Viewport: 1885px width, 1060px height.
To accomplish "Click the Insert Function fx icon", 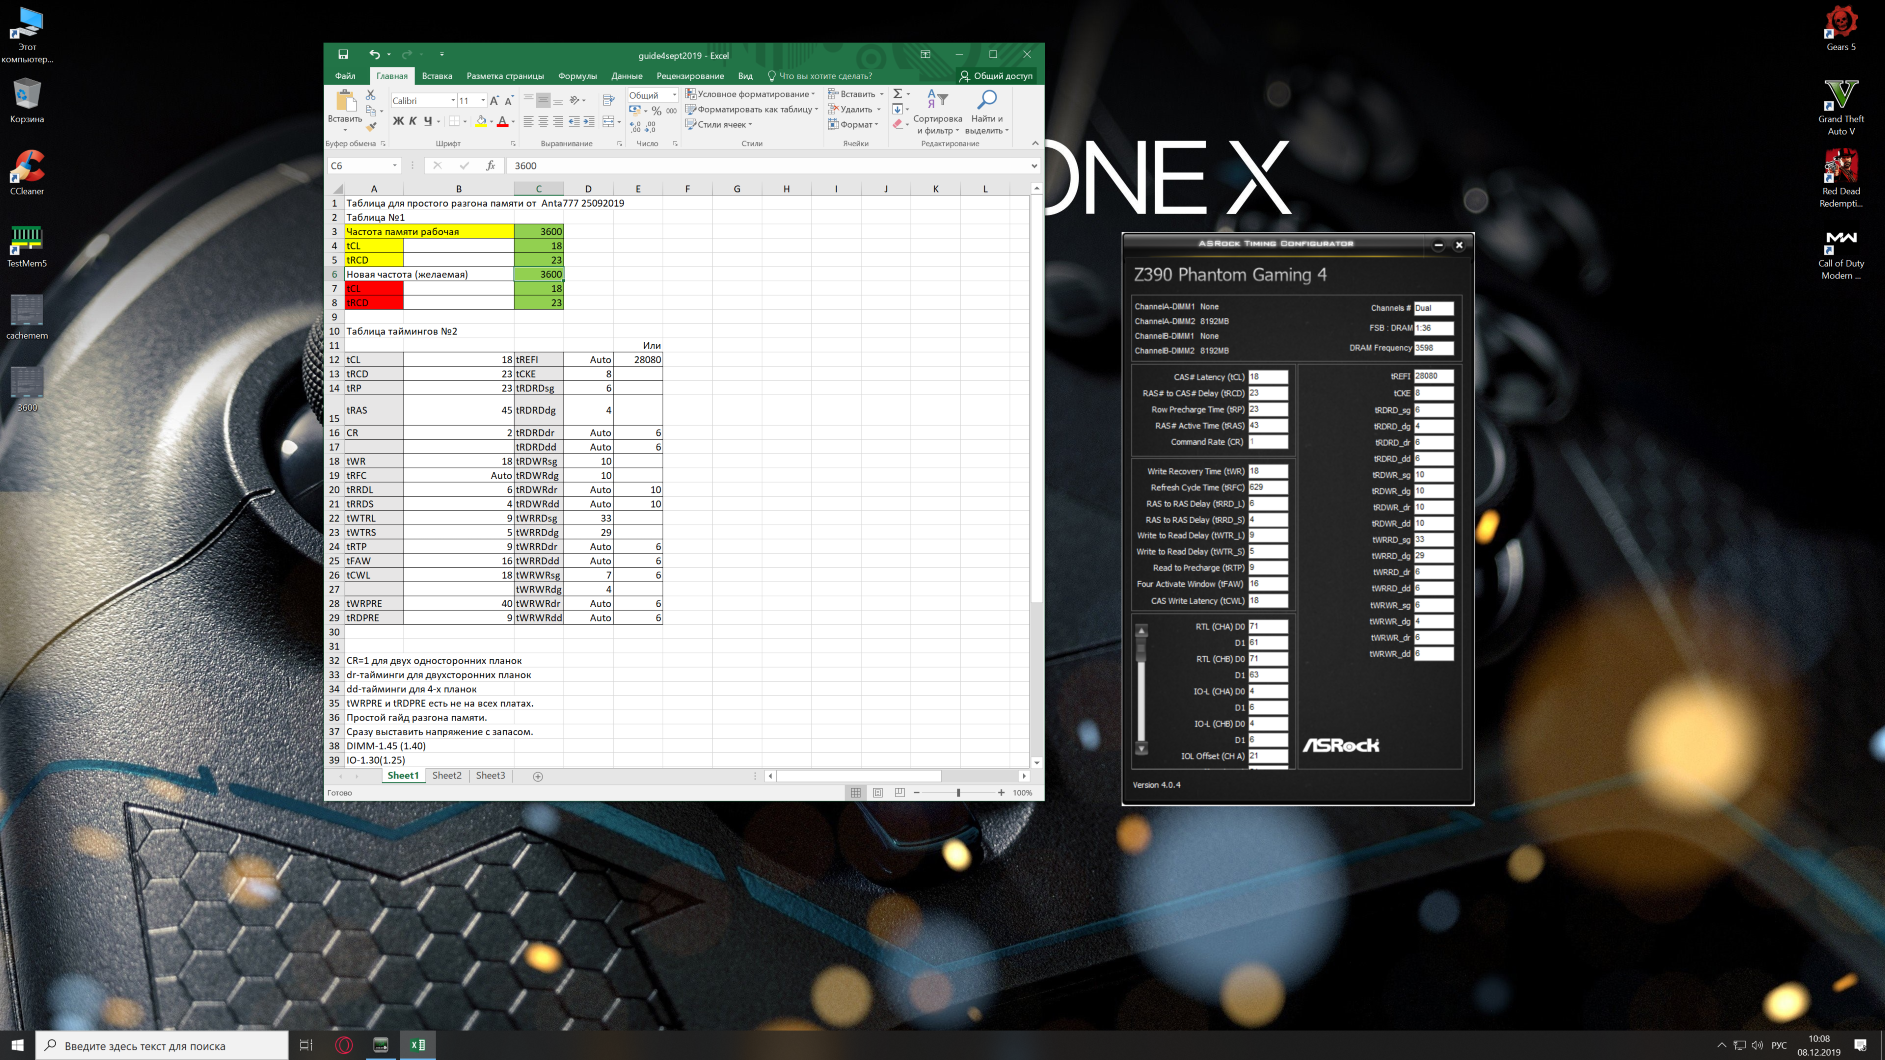I will [x=490, y=166].
